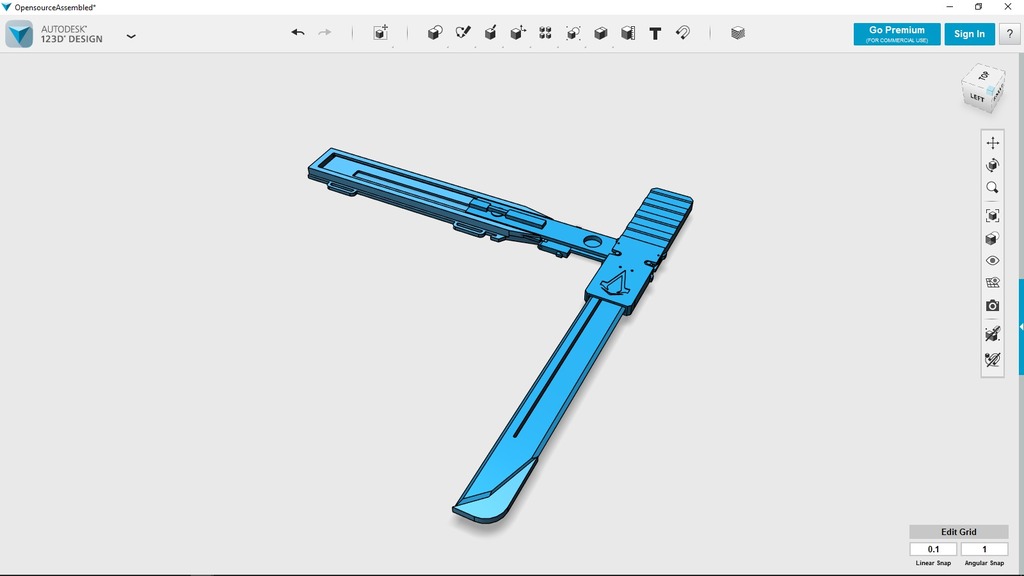Select the Orbit tool in navigation bar
Screen dimensions: 1024x576
pos(992,165)
